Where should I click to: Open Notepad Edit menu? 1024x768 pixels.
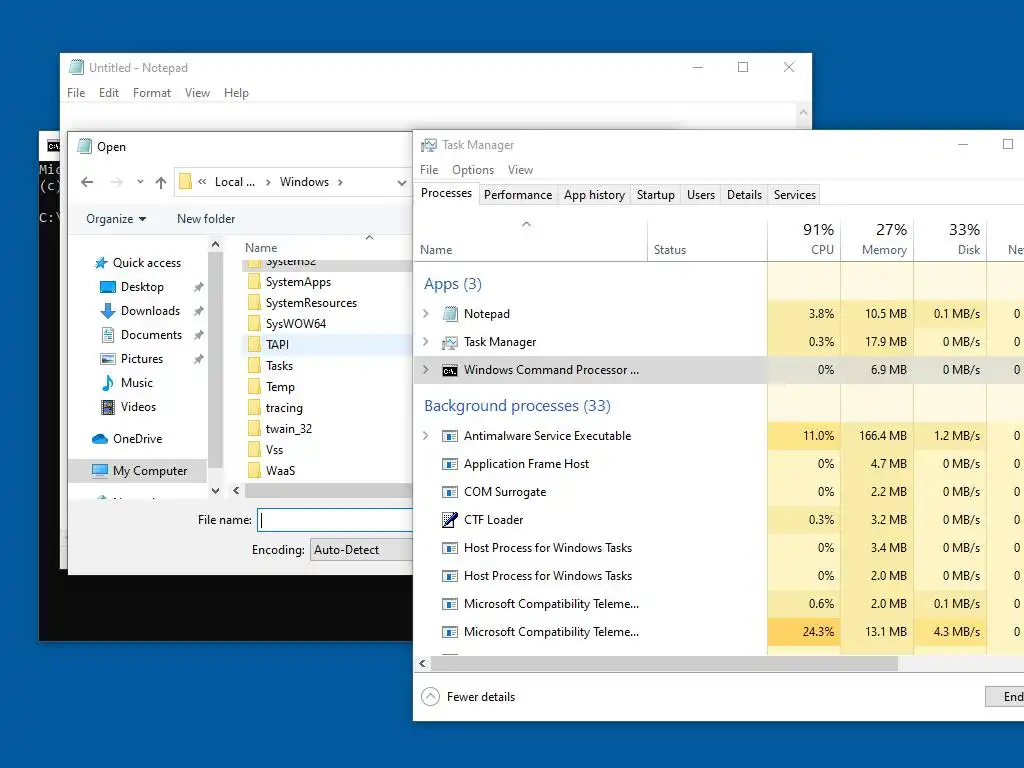(x=108, y=93)
